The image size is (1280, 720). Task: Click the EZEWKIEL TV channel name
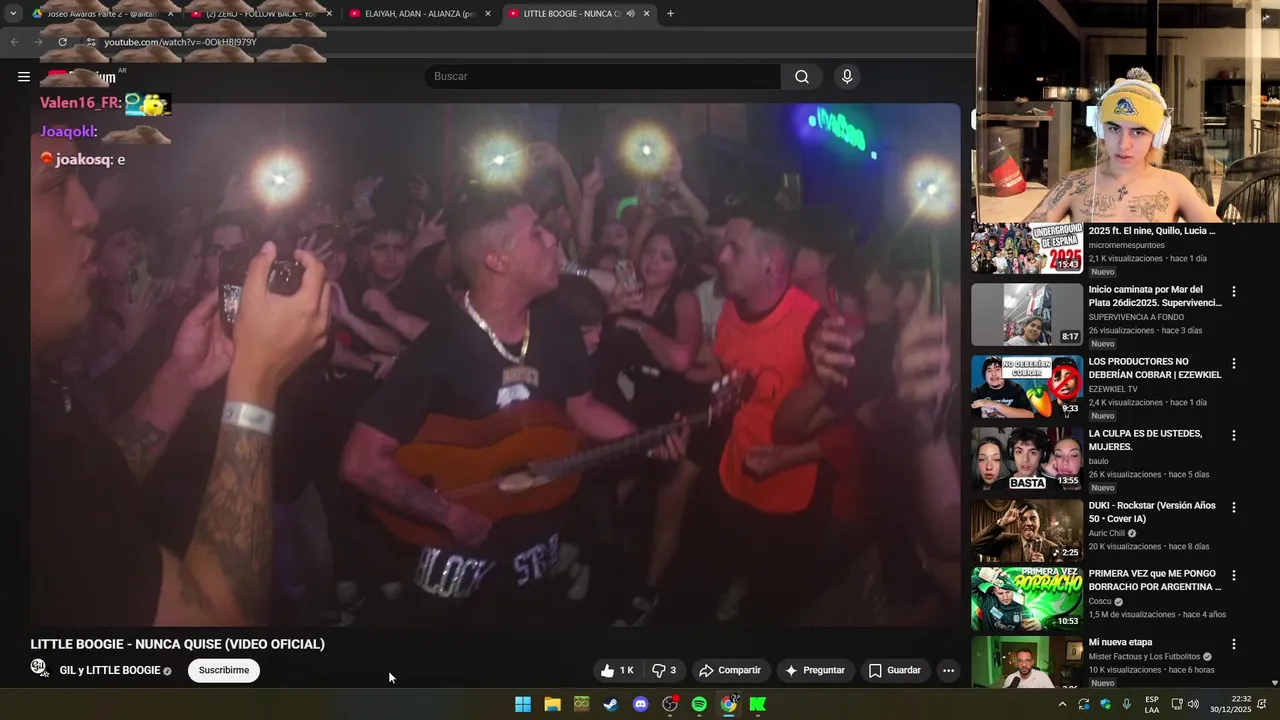[1112, 389]
